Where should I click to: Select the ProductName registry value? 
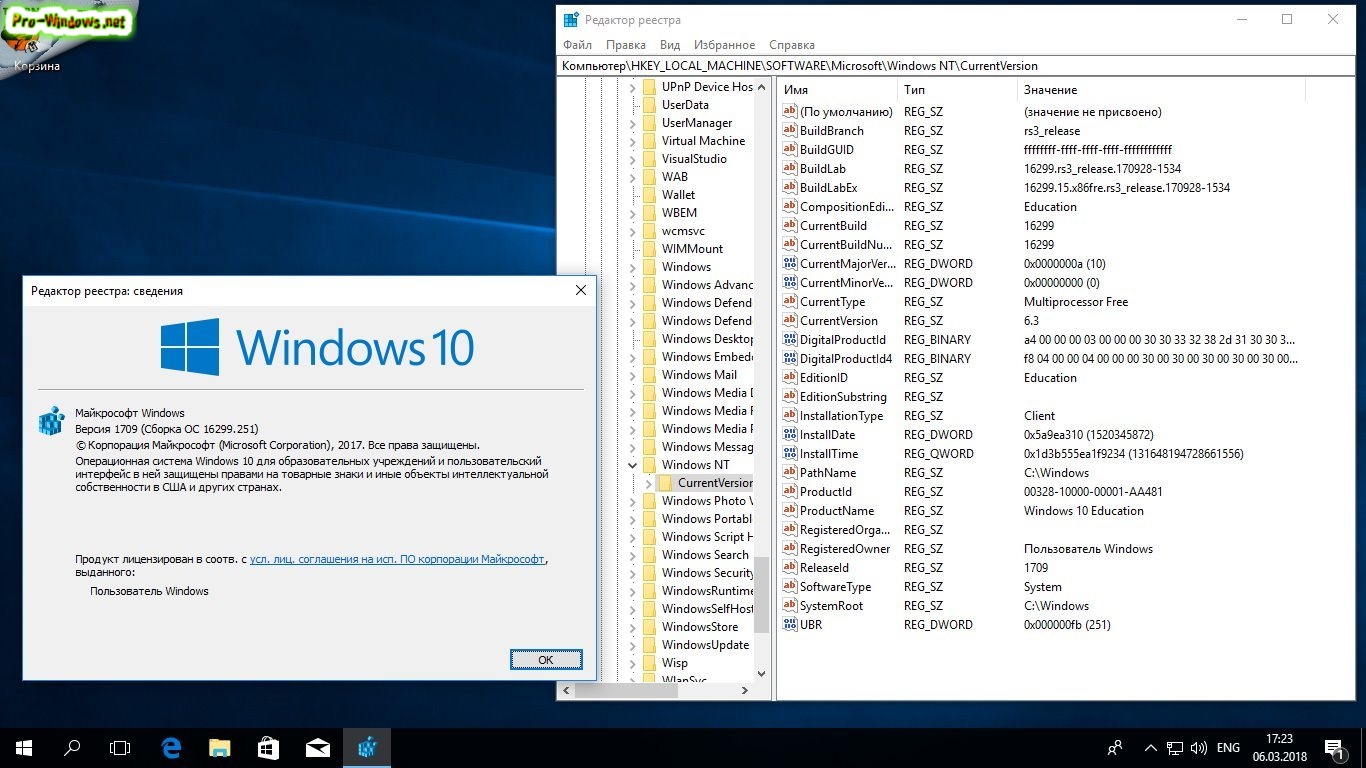click(836, 511)
